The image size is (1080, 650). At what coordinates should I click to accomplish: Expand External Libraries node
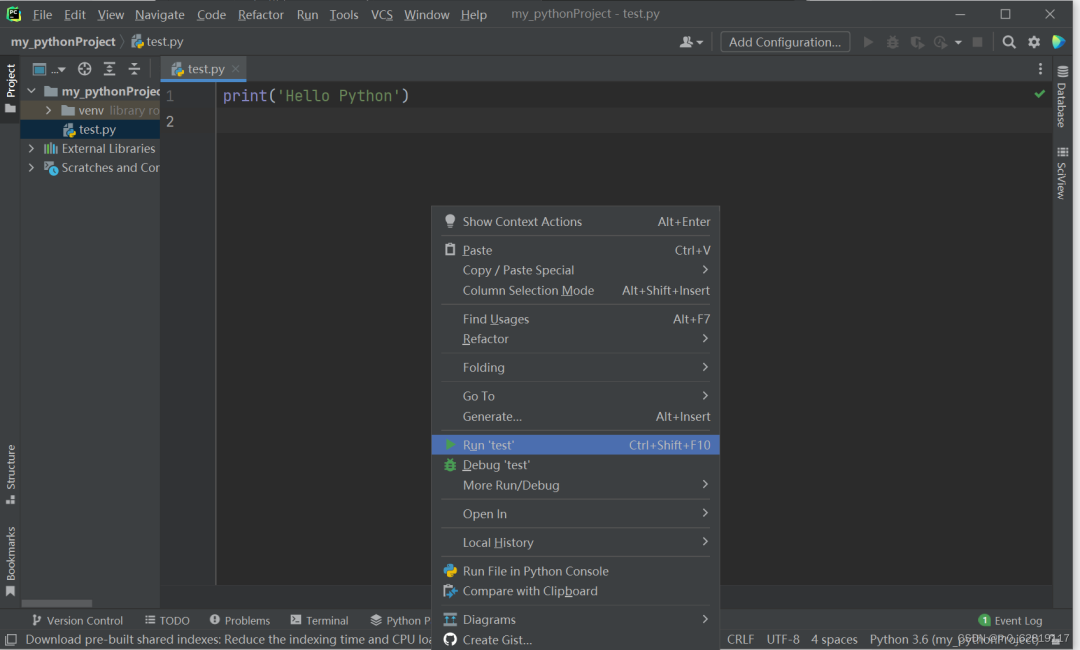click(x=32, y=148)
